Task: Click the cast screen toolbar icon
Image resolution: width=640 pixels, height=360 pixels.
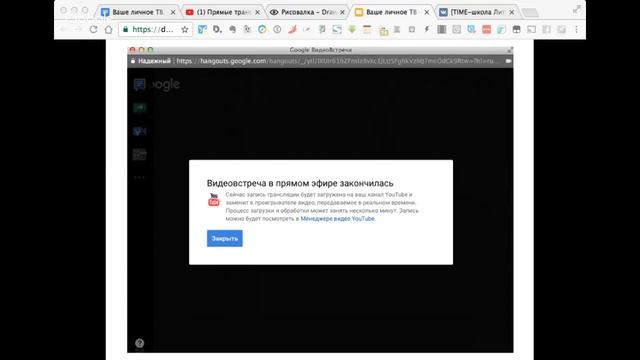Action: (531, 29)
